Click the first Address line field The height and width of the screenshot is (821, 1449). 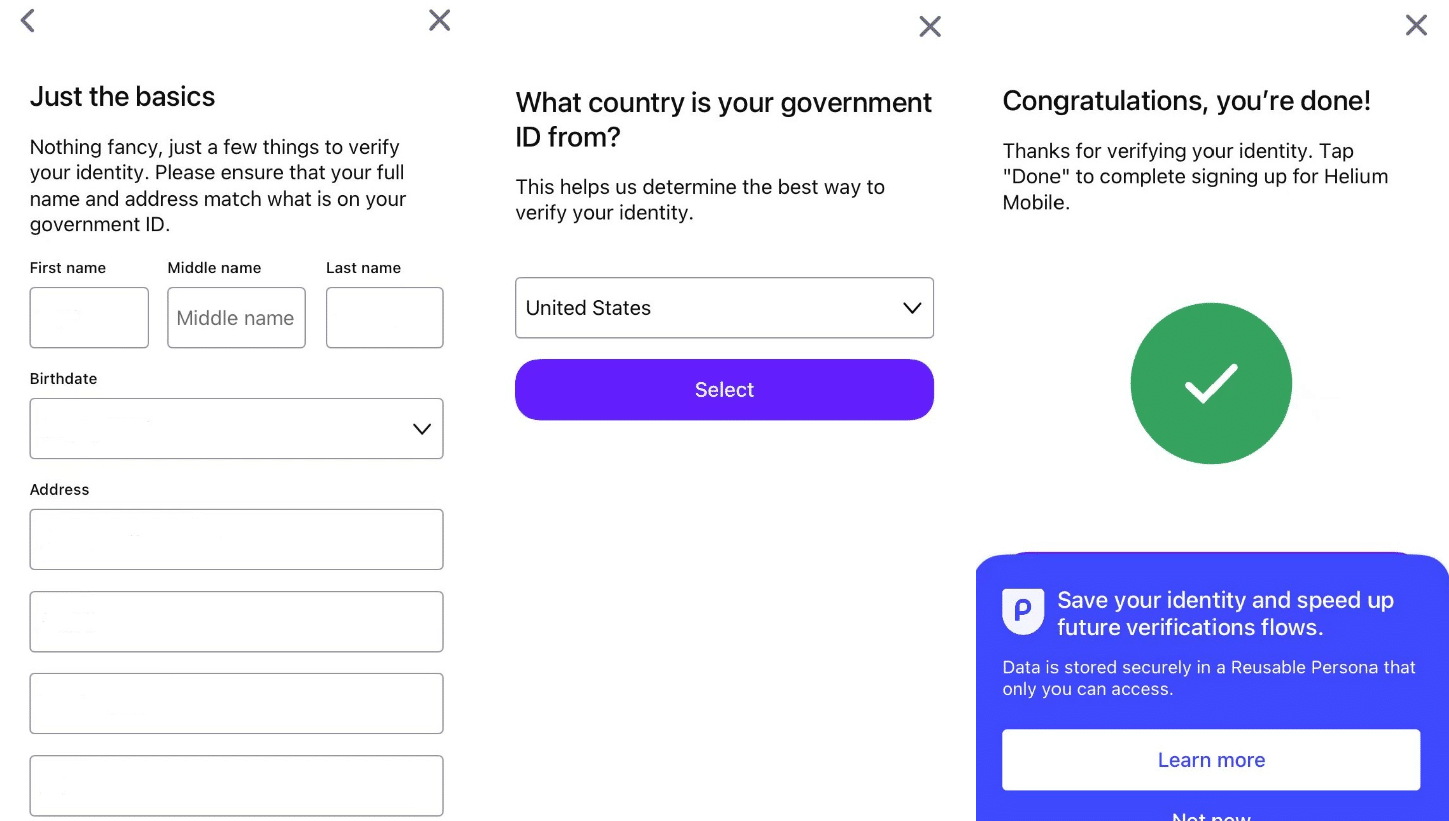[x=236, y=540]
